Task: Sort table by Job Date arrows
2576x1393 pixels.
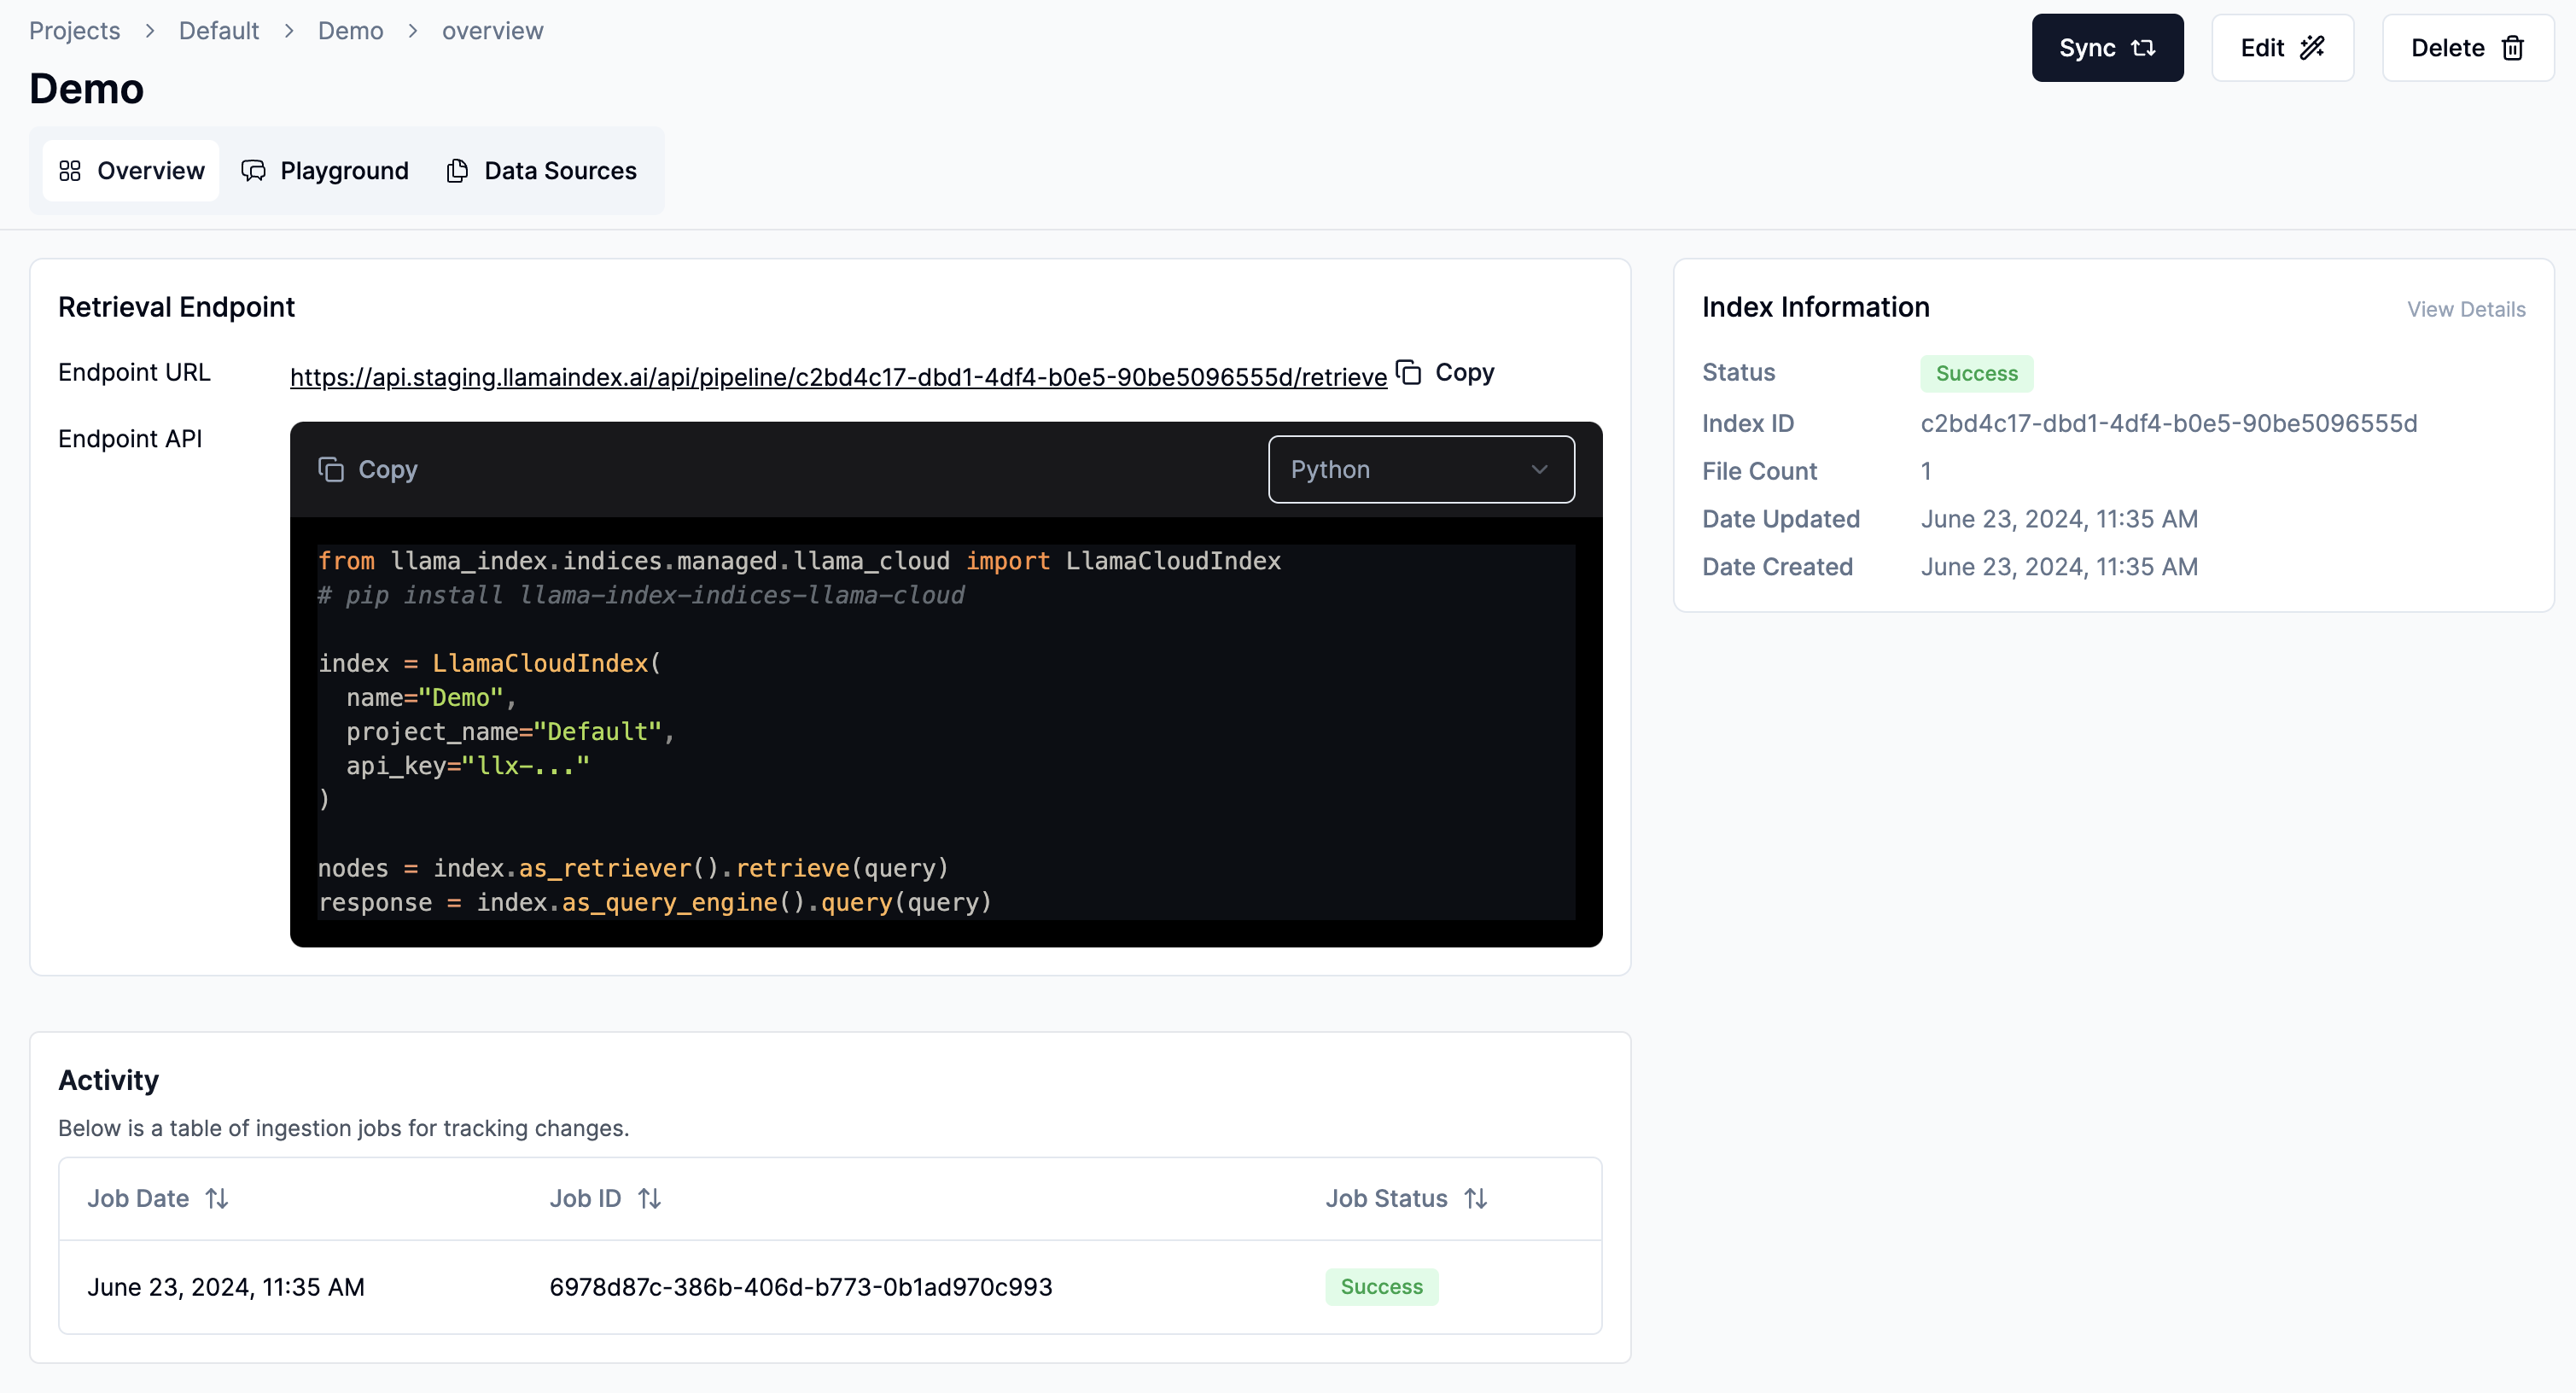Action: 217,1198
